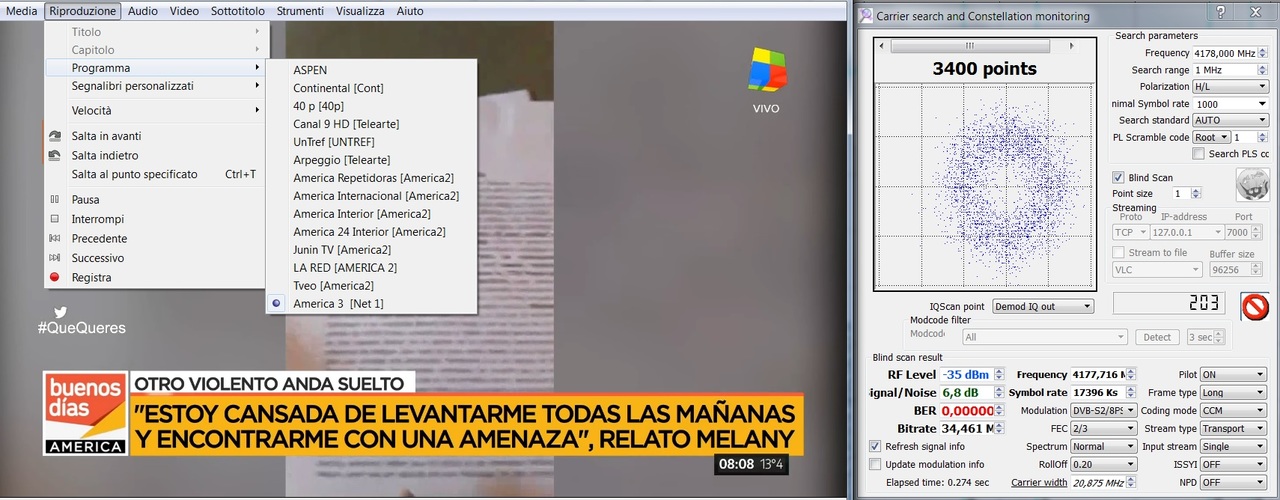Open the Audio menu
Screen dimensions: 1280x500
[143, 11]
